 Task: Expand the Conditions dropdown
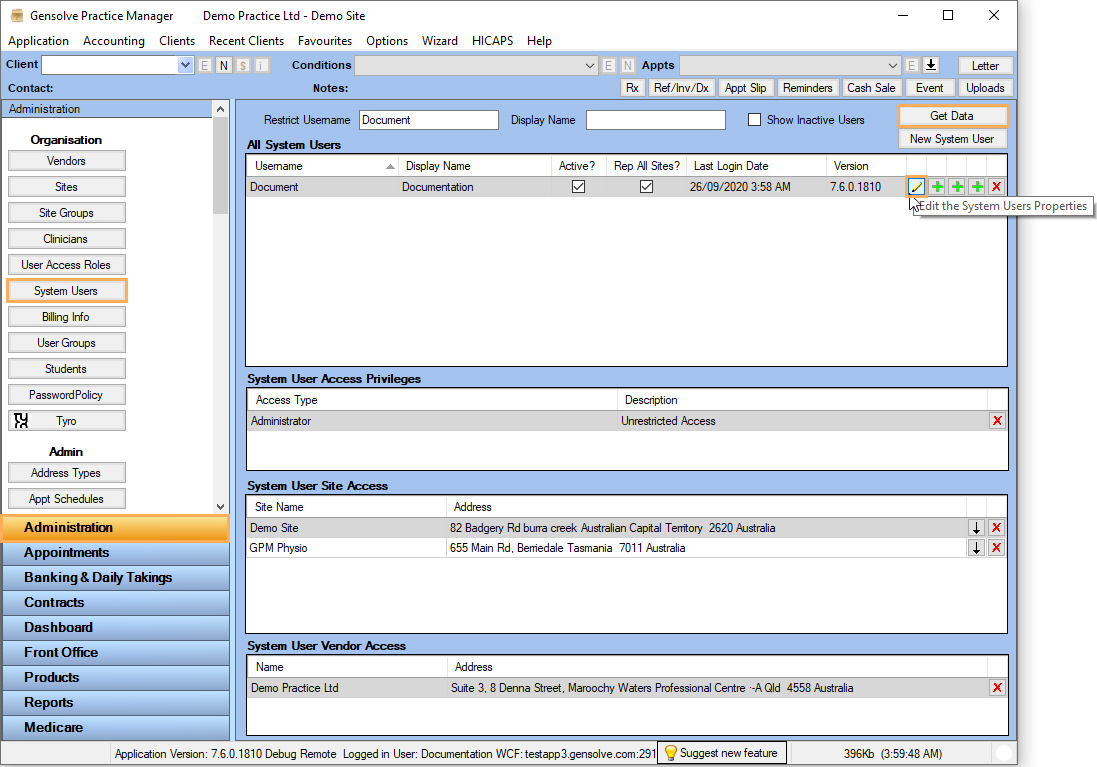point(589,65)
